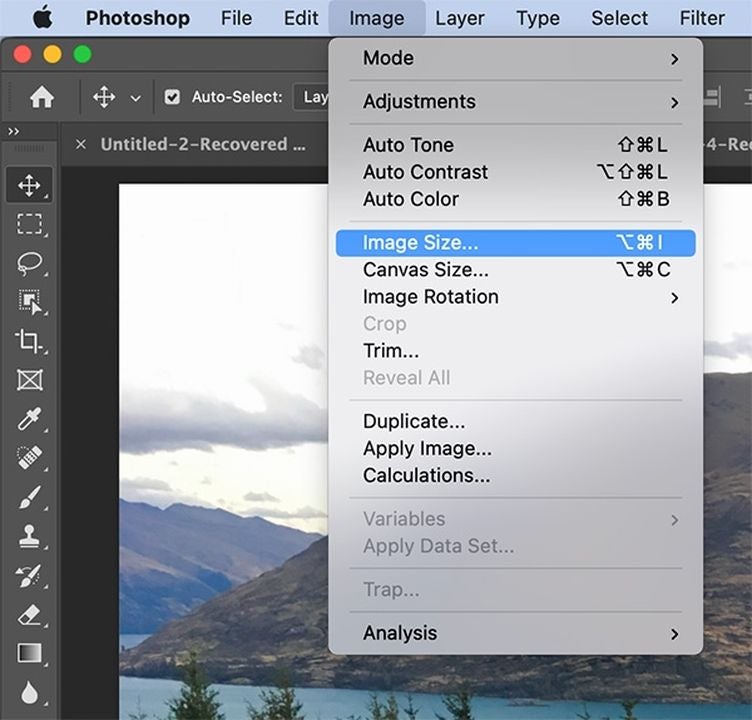Select the Eyedropper tool
This screenshot has height=720, width=752.
(x=29, y=419)
